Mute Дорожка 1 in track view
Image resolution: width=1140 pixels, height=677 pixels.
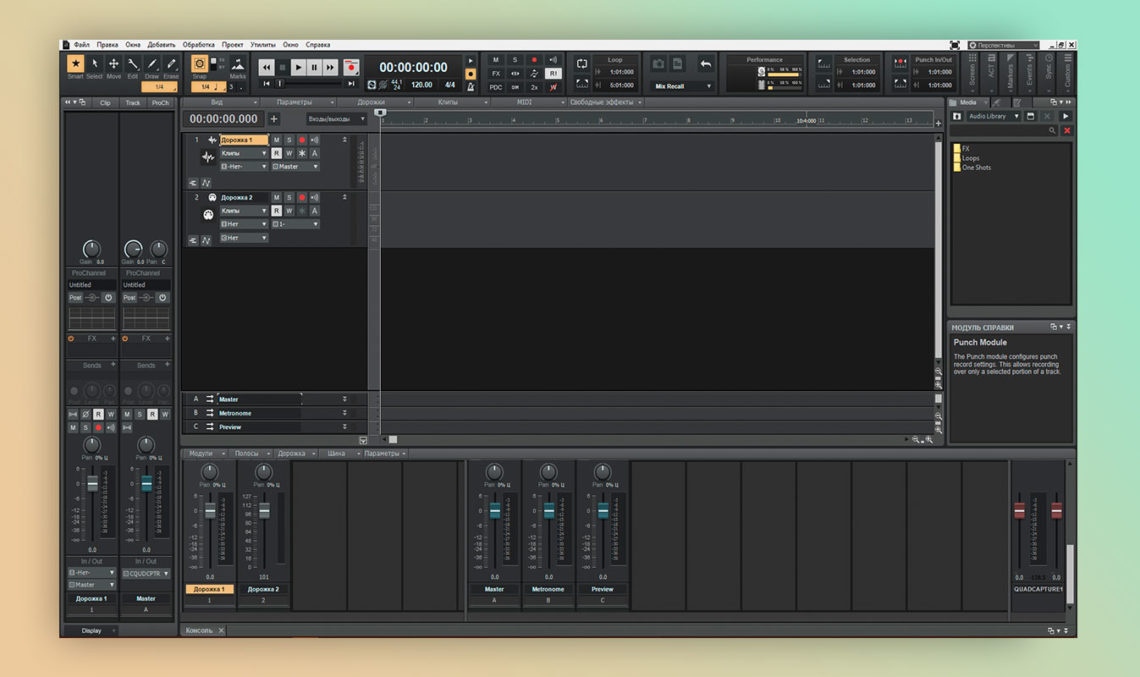pyautogui.click(x=277, y=140)
